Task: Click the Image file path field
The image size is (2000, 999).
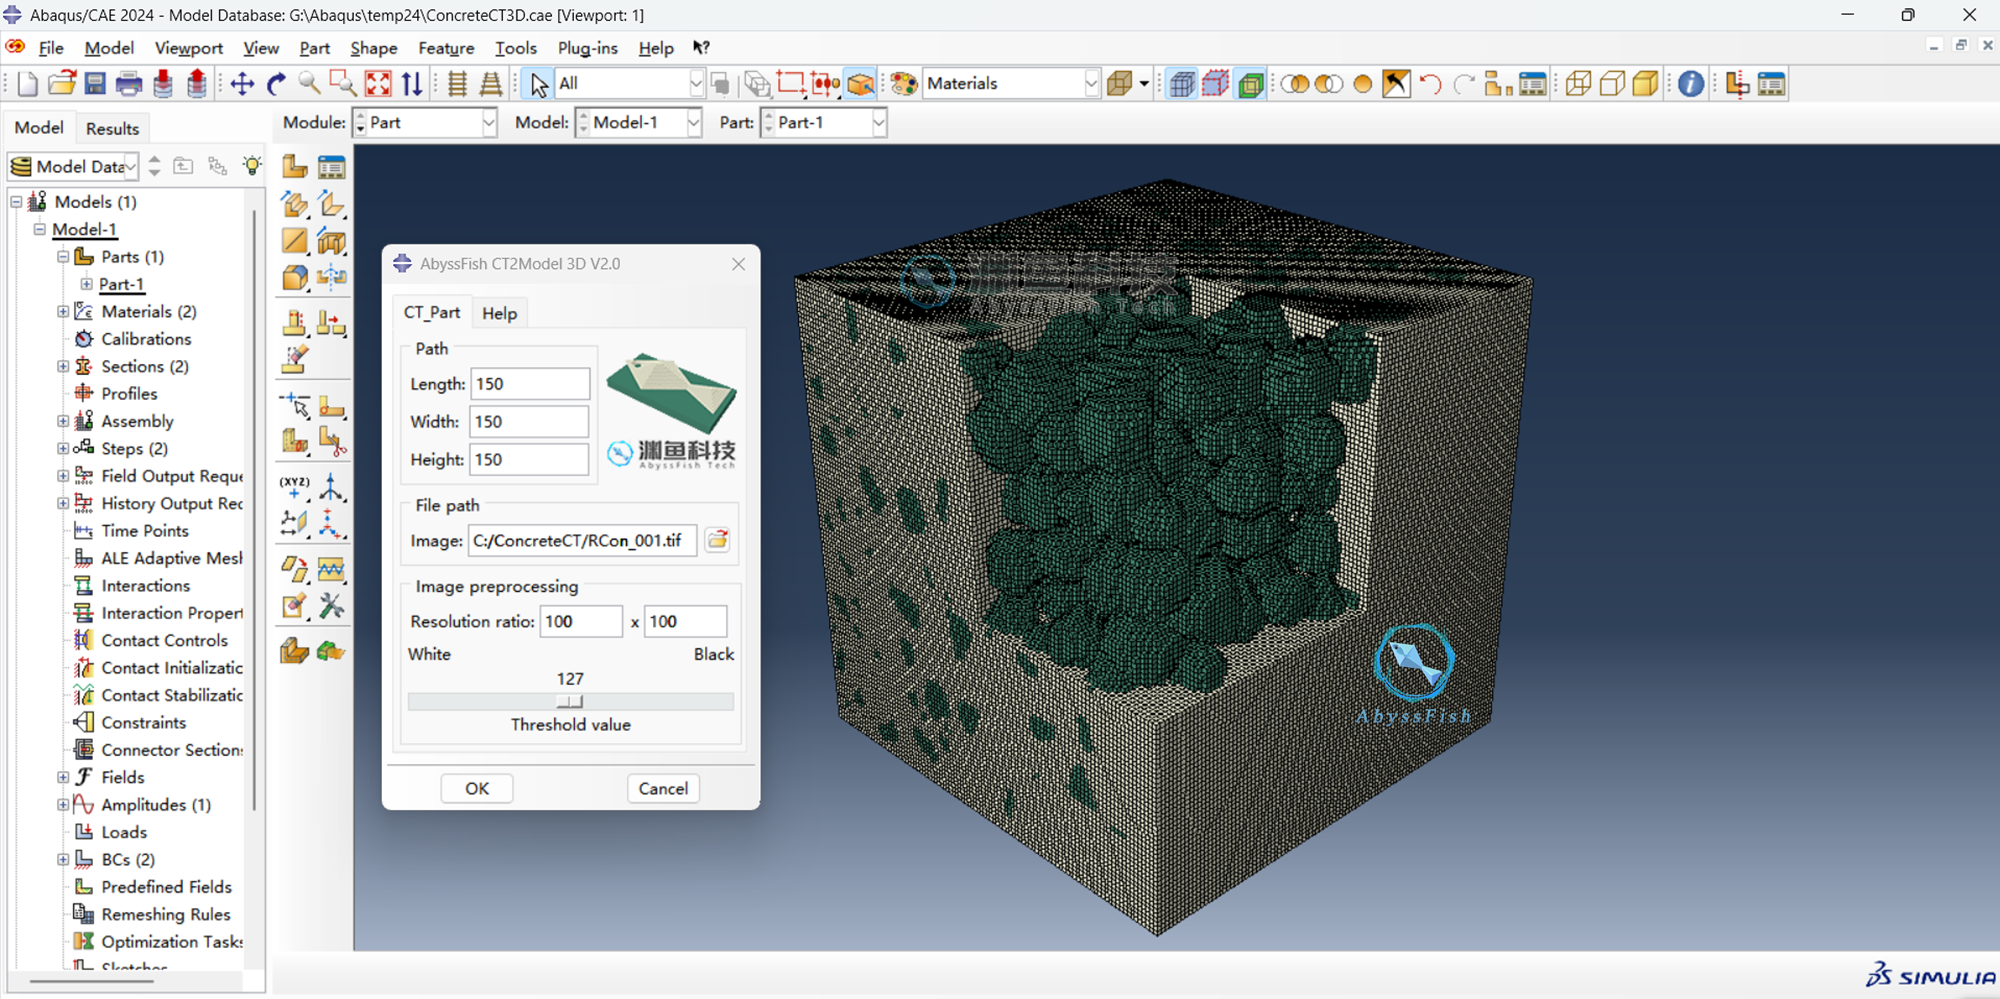Action: [x=582, y=541]
